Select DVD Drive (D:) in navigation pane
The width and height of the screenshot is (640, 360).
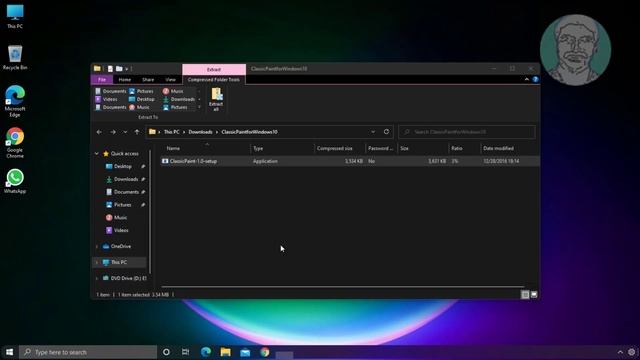pyautogui.click(x=124, y=278)
